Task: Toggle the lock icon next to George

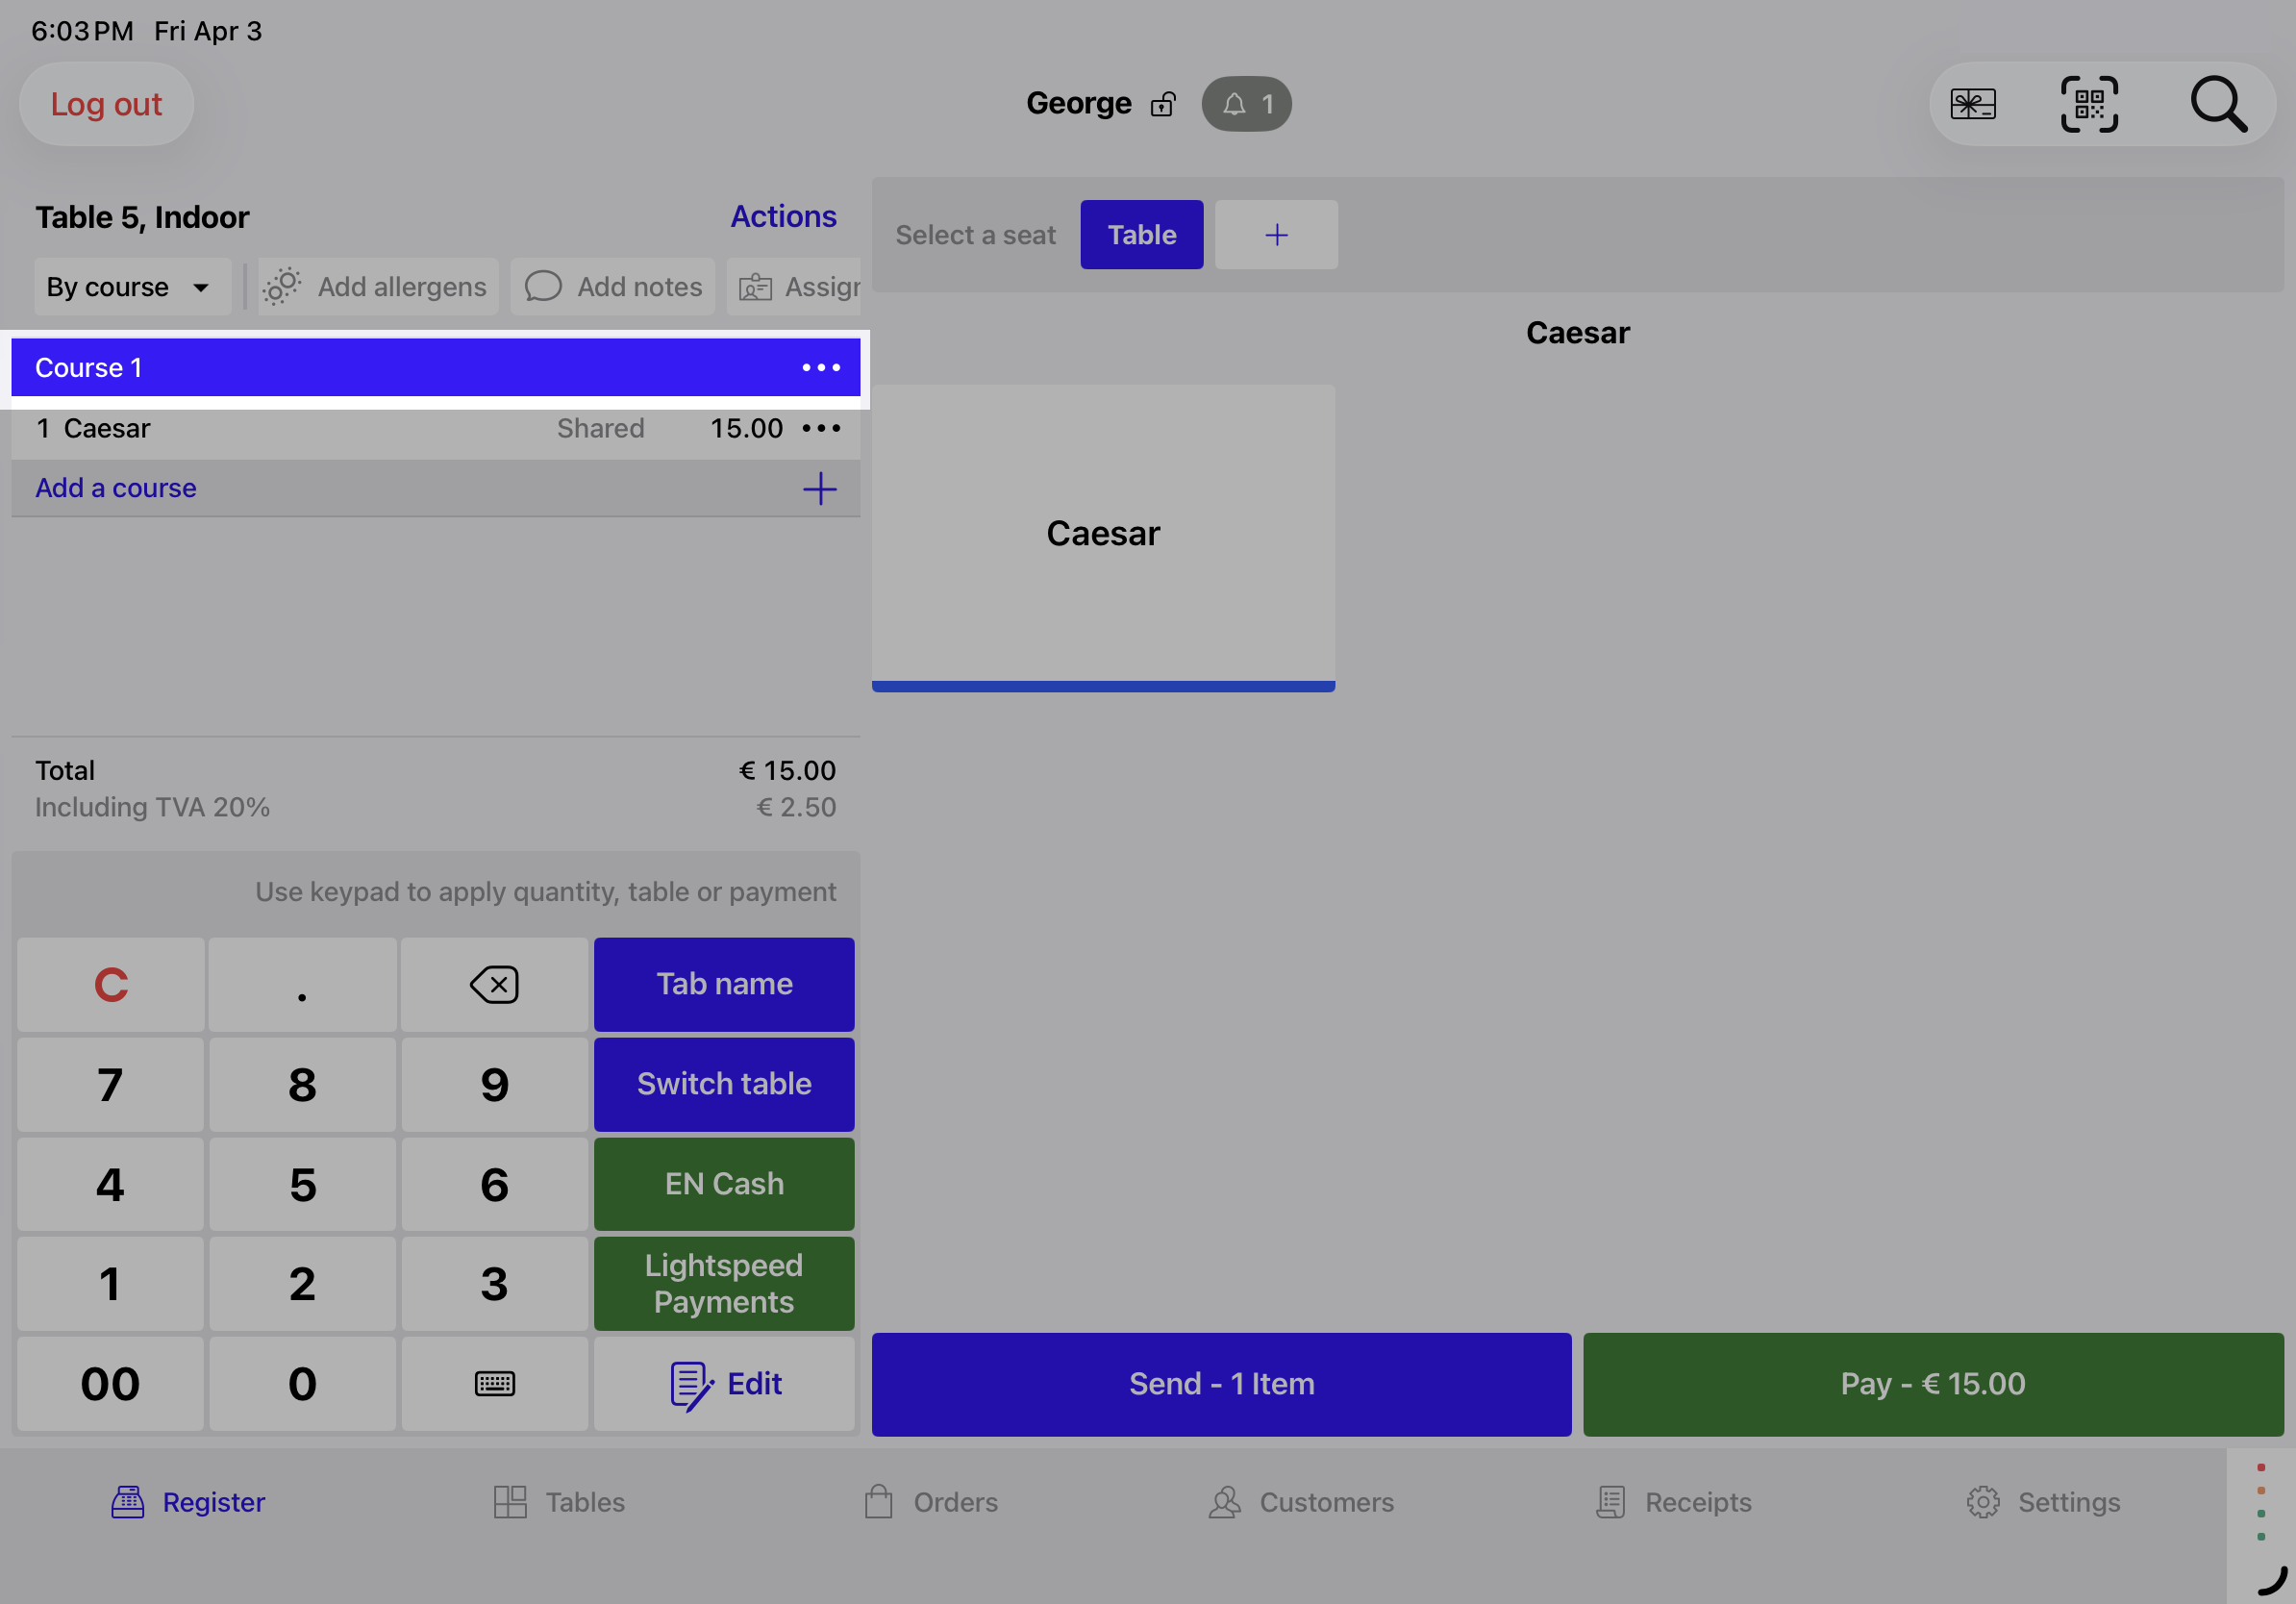Action: click(x=1163, y=103)
